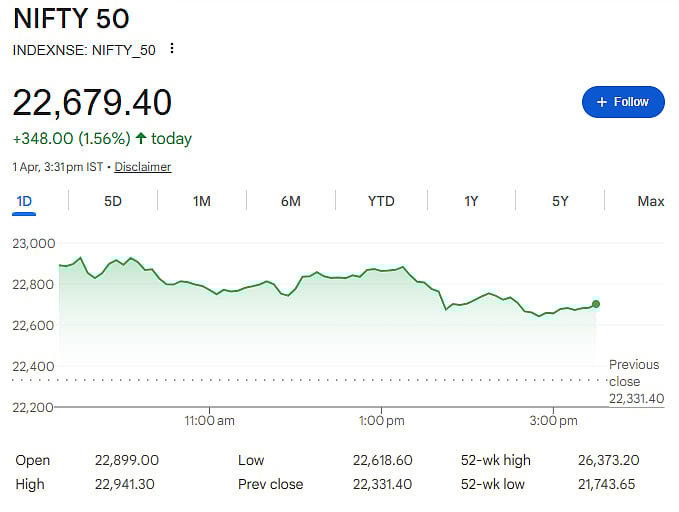Click the Previous close label on chart

coord(635,373)
